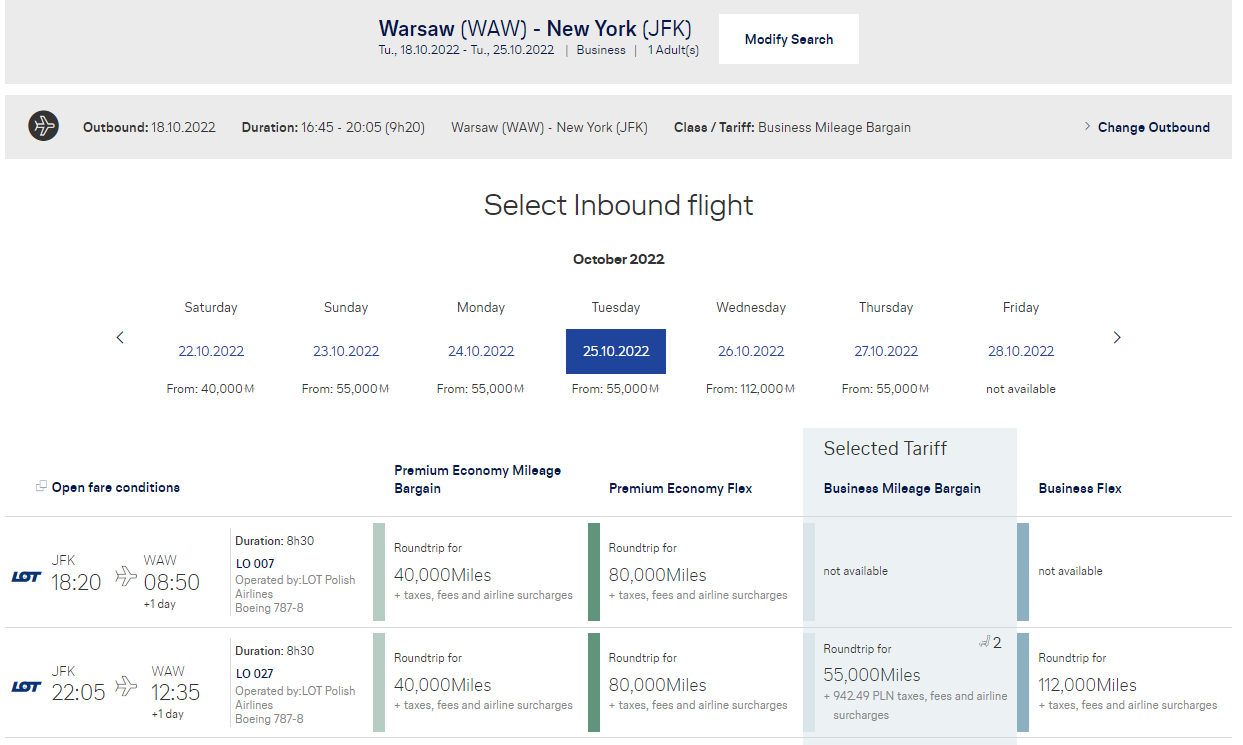Select Monday 24.10.2022 date
Viewport: 1243px width, 745px height.
tap(481, 351)
